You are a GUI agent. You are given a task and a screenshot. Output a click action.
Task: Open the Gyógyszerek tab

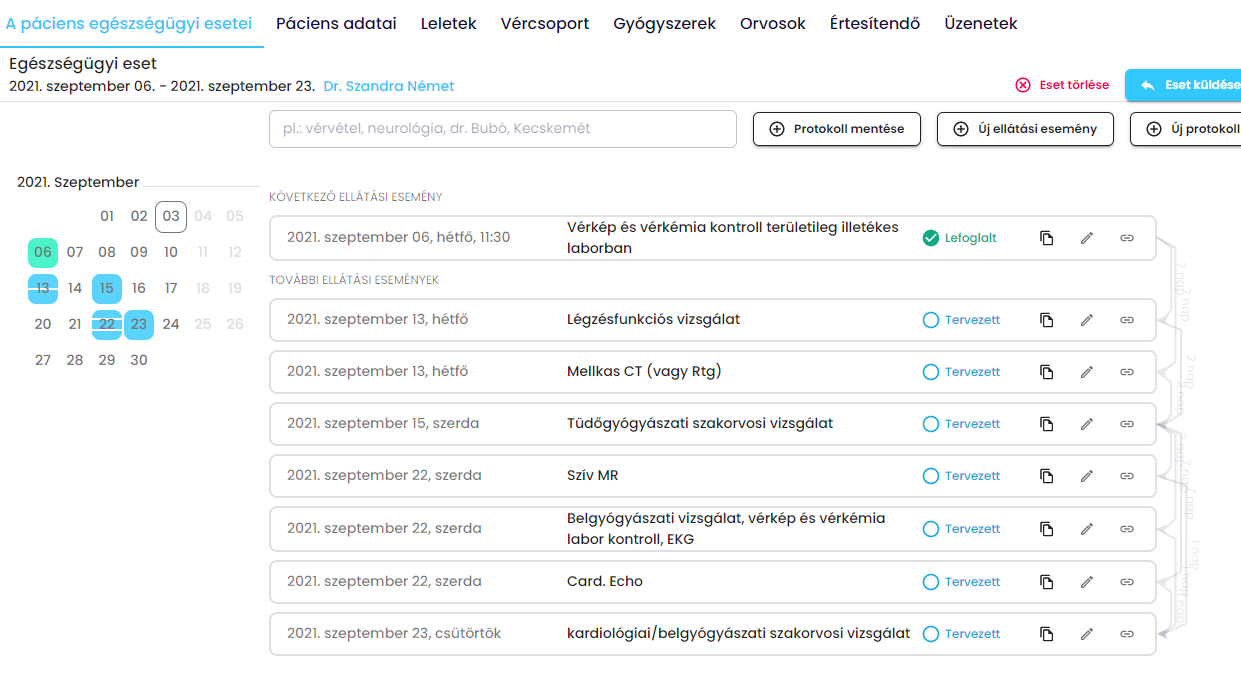coord(664,24)
